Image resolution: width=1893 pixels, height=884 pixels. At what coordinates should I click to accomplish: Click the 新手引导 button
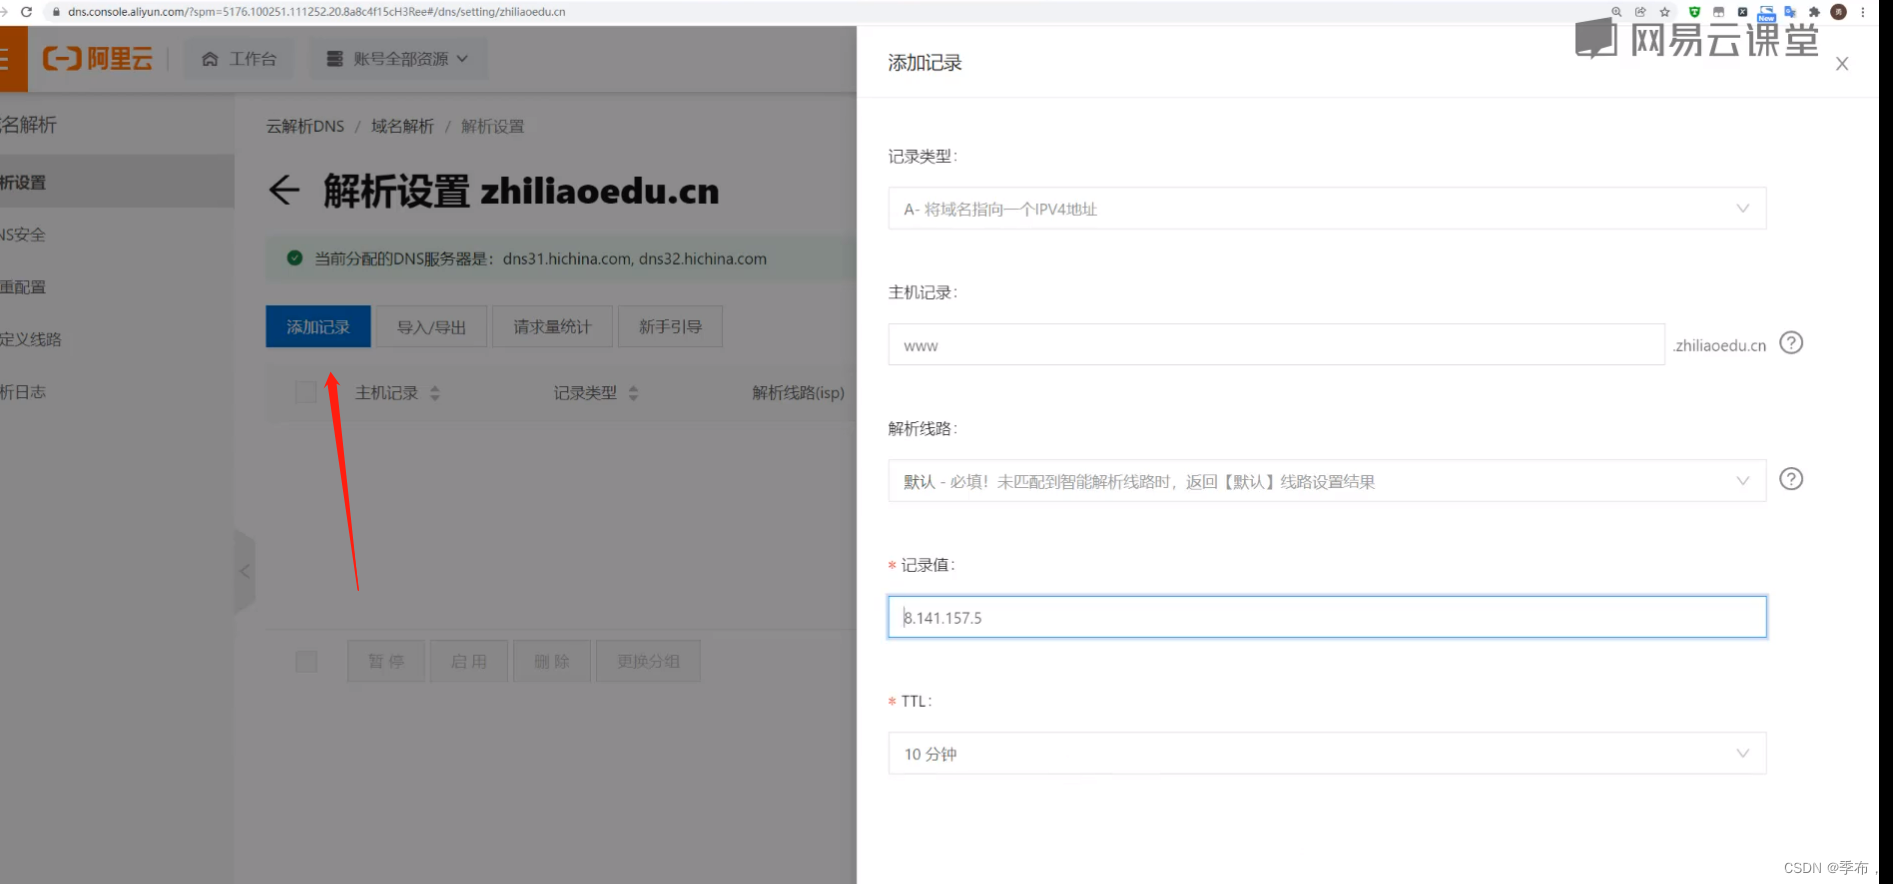(670, 327)
